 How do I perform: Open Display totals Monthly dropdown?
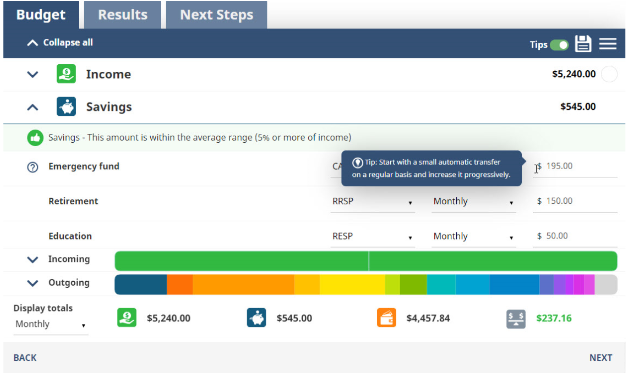pos(51,324)
